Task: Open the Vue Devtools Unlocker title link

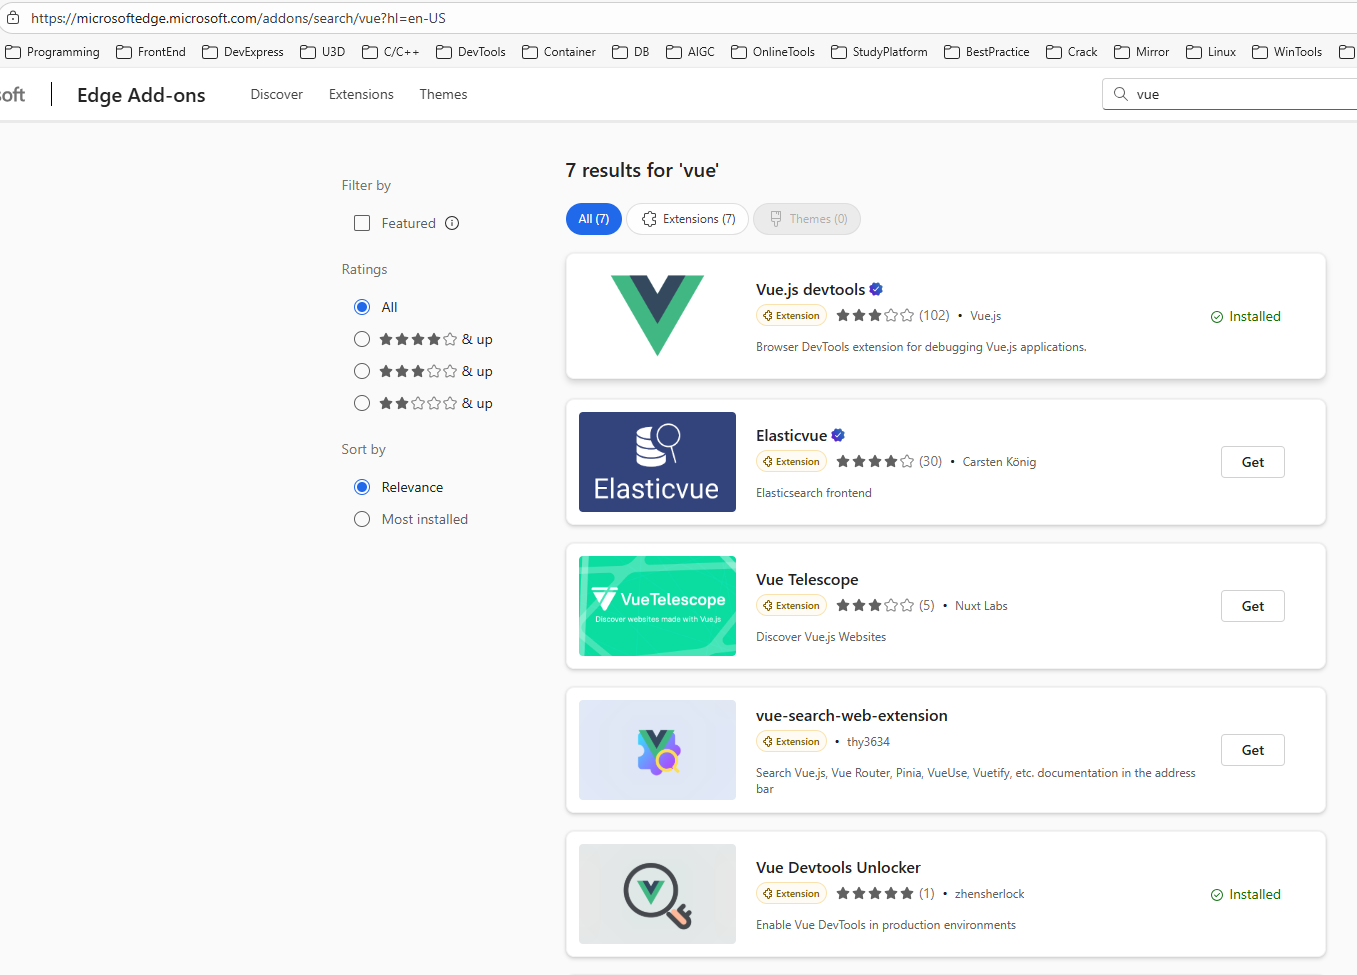Action: coord(838,867)
